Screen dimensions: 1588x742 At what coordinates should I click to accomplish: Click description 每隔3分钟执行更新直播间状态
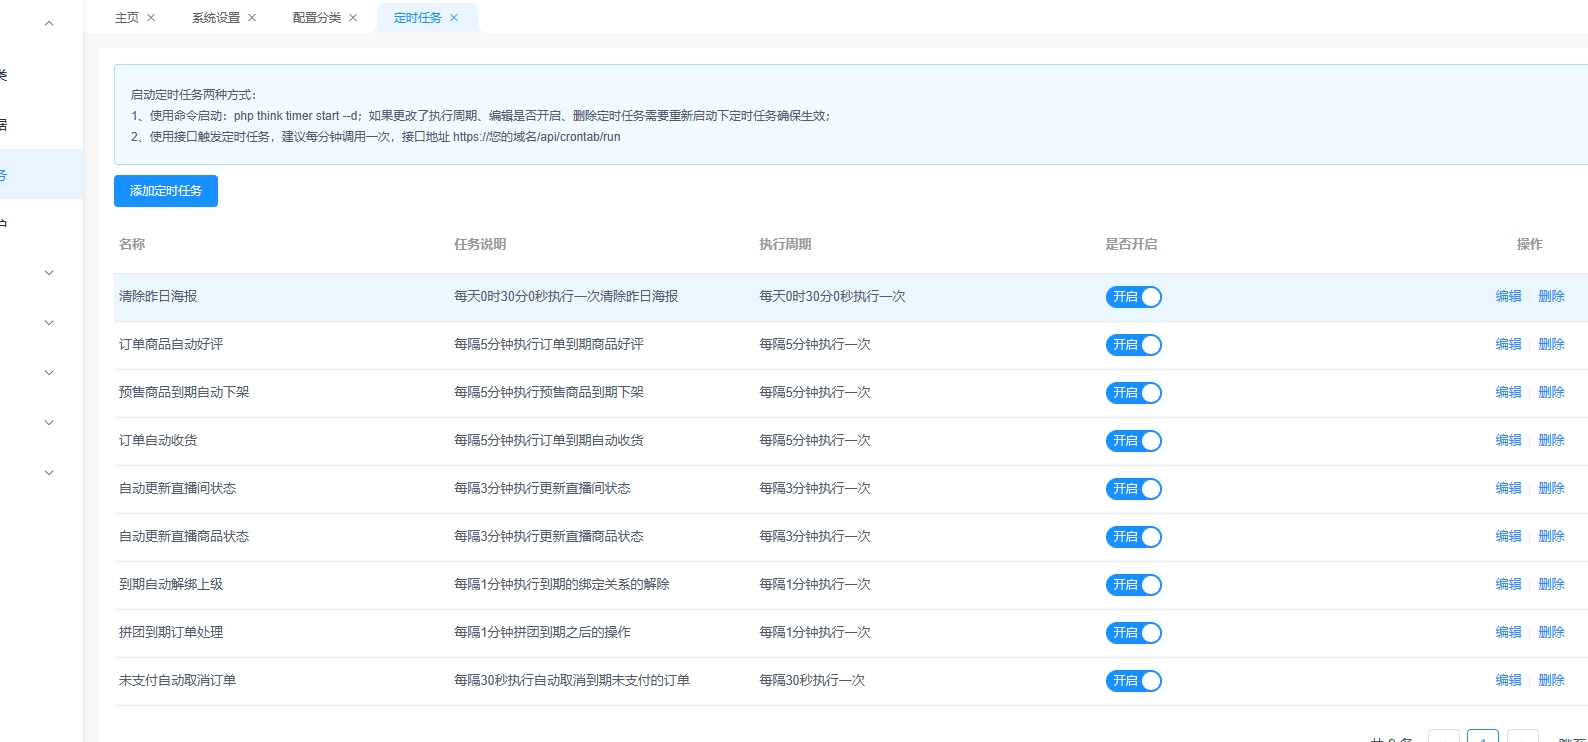(542, 488)
